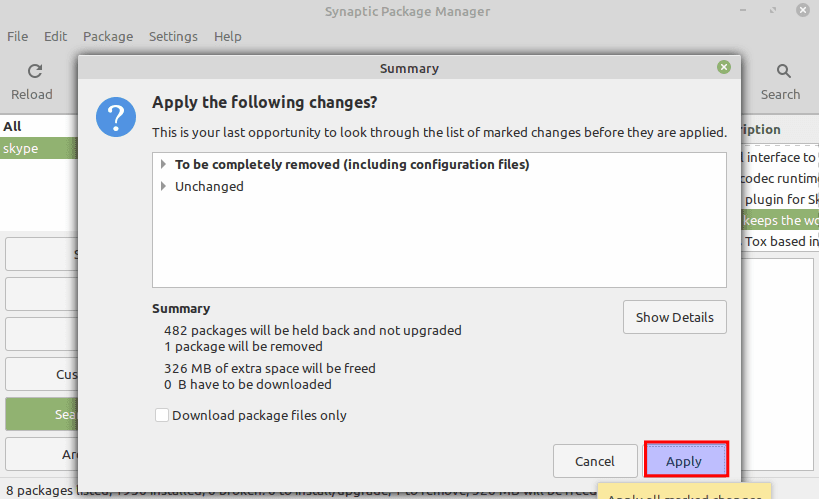Image resolution: width=819 pixels, height=499 pixels.
Task: Close the Summary dialog with green X
Action: tap(723, 68)
